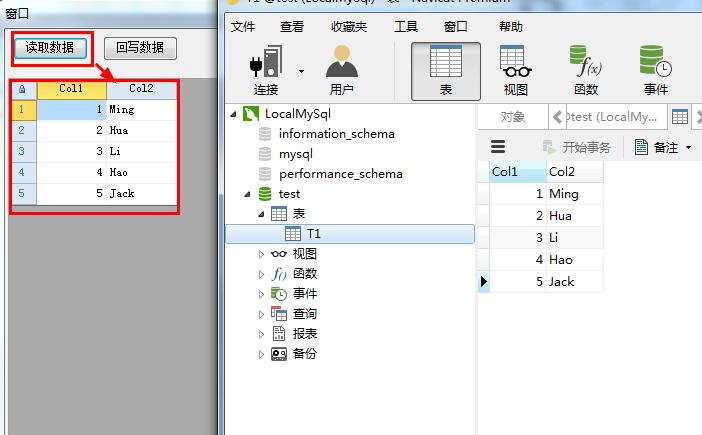Collapse the 表 tree node
The height and width of the screenshot is (435, 702).
pyautogui.click(x=261, y=214)
